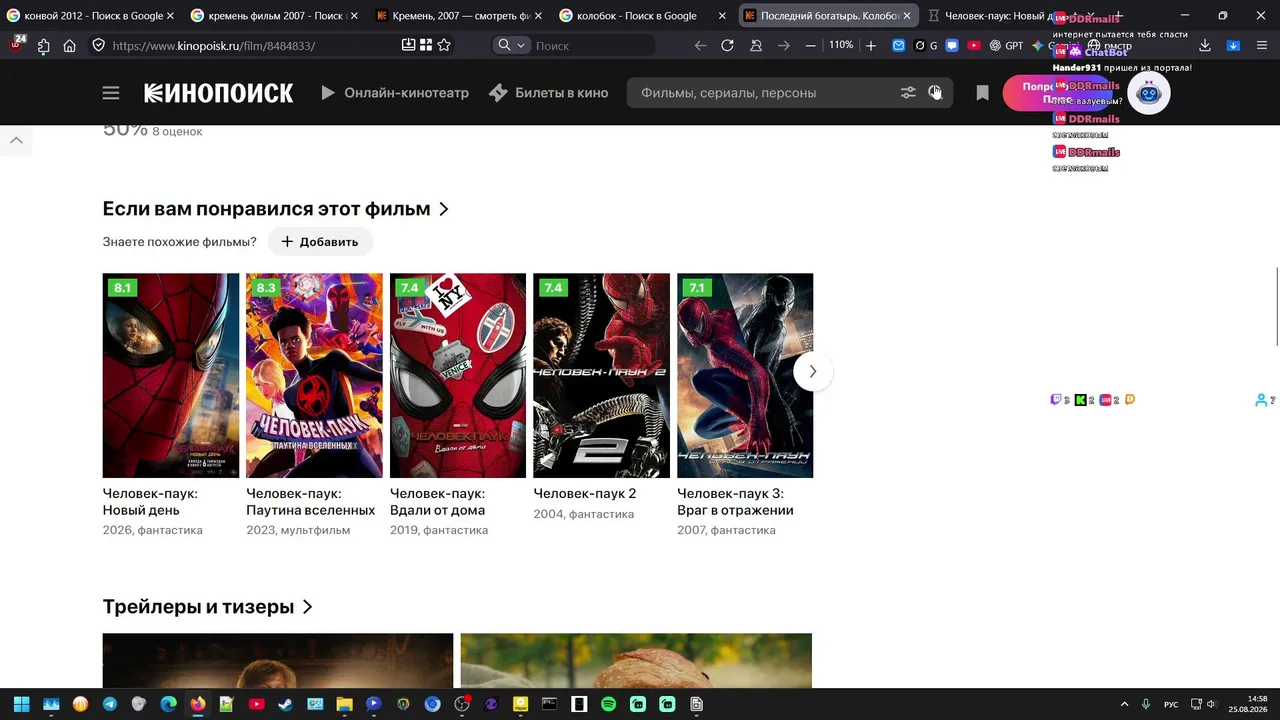Viewport: 1280px width, 720px height.
Task: Go to the browser home page
Action: [70, 45]
